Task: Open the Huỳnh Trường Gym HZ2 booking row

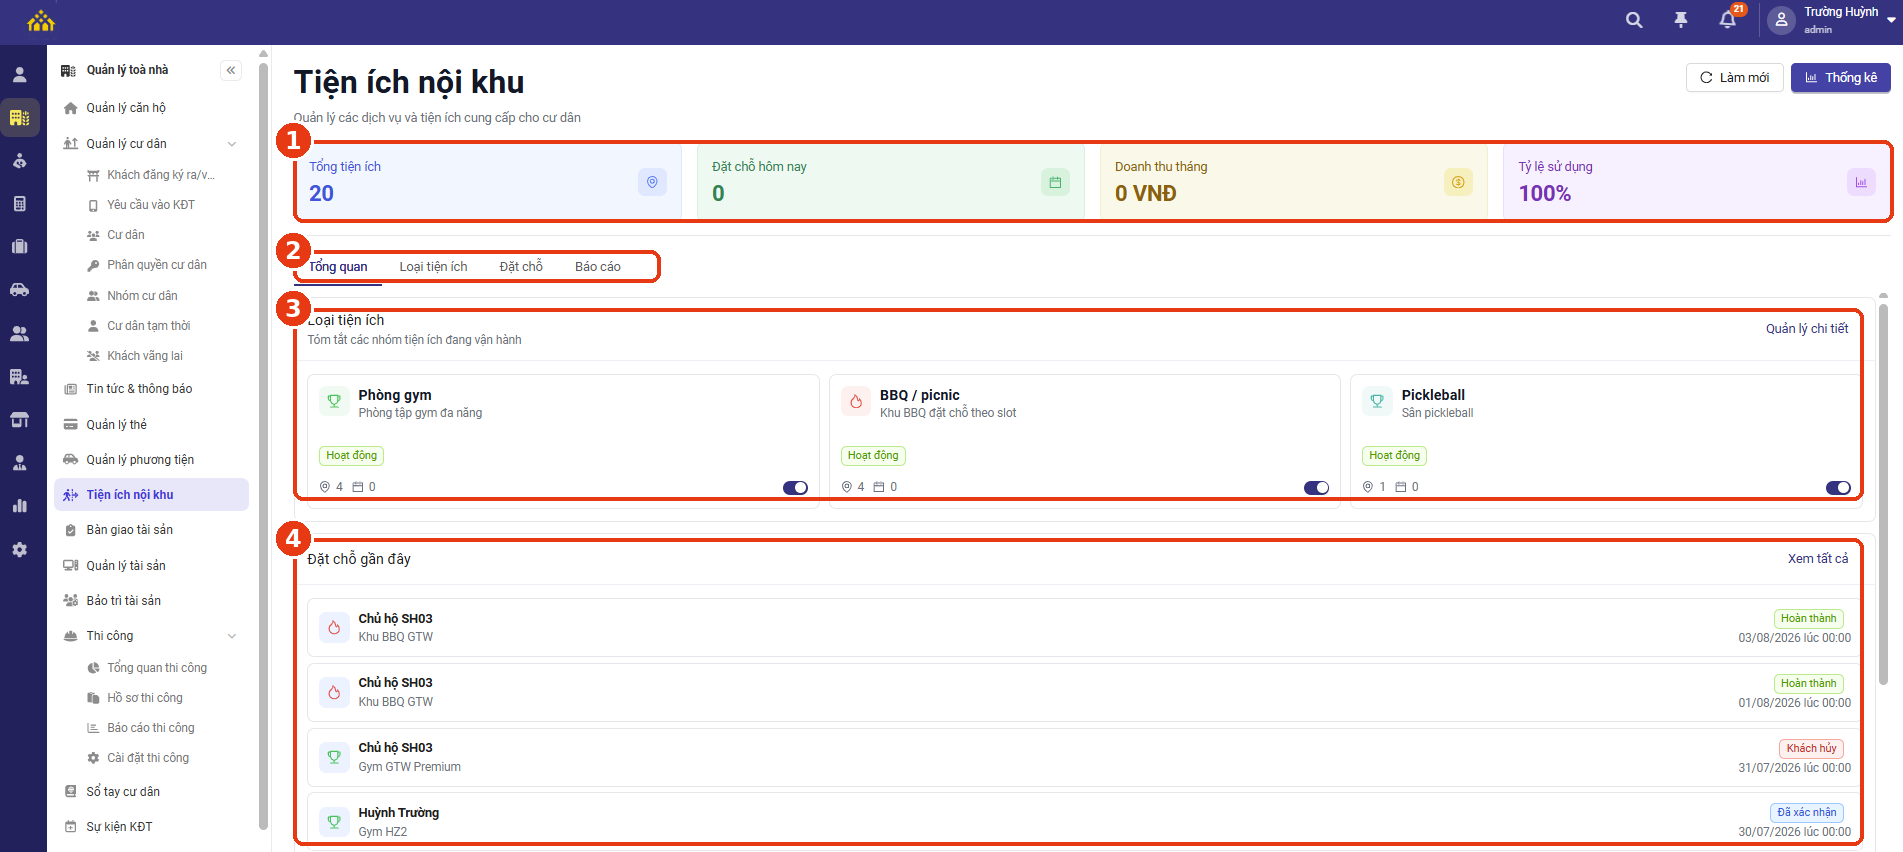Action: (x=1083, y=822)
